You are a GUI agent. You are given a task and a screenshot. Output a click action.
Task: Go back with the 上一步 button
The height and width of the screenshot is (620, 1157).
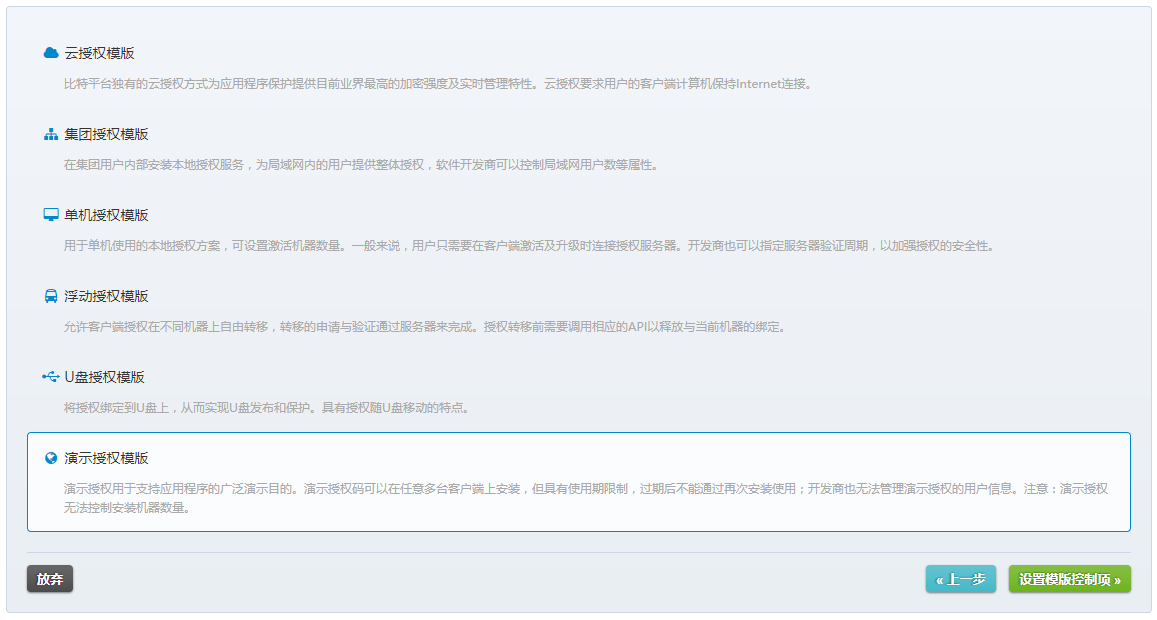pyautogui.click(x=961, y=579)
